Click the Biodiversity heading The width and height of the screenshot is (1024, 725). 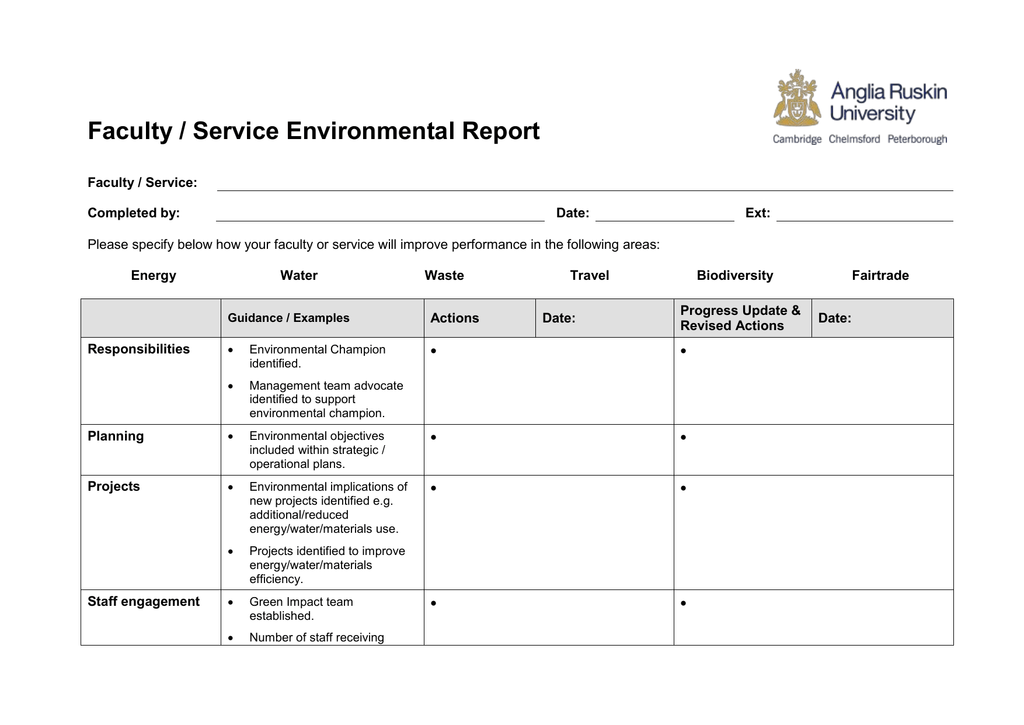[735, 276]
